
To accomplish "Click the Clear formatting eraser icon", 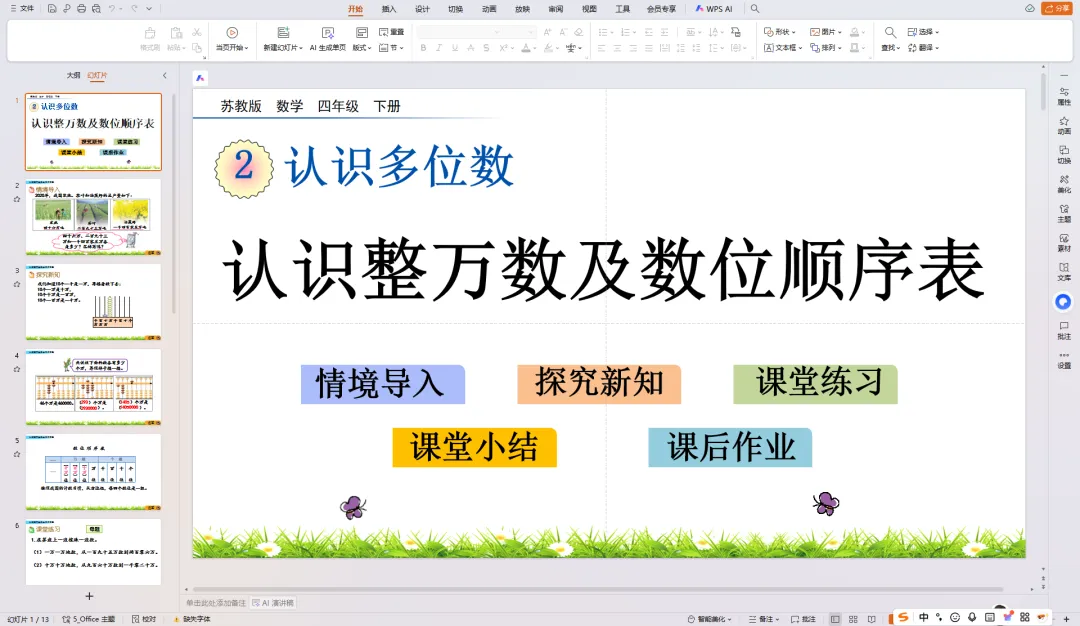I will click(579, 32).
